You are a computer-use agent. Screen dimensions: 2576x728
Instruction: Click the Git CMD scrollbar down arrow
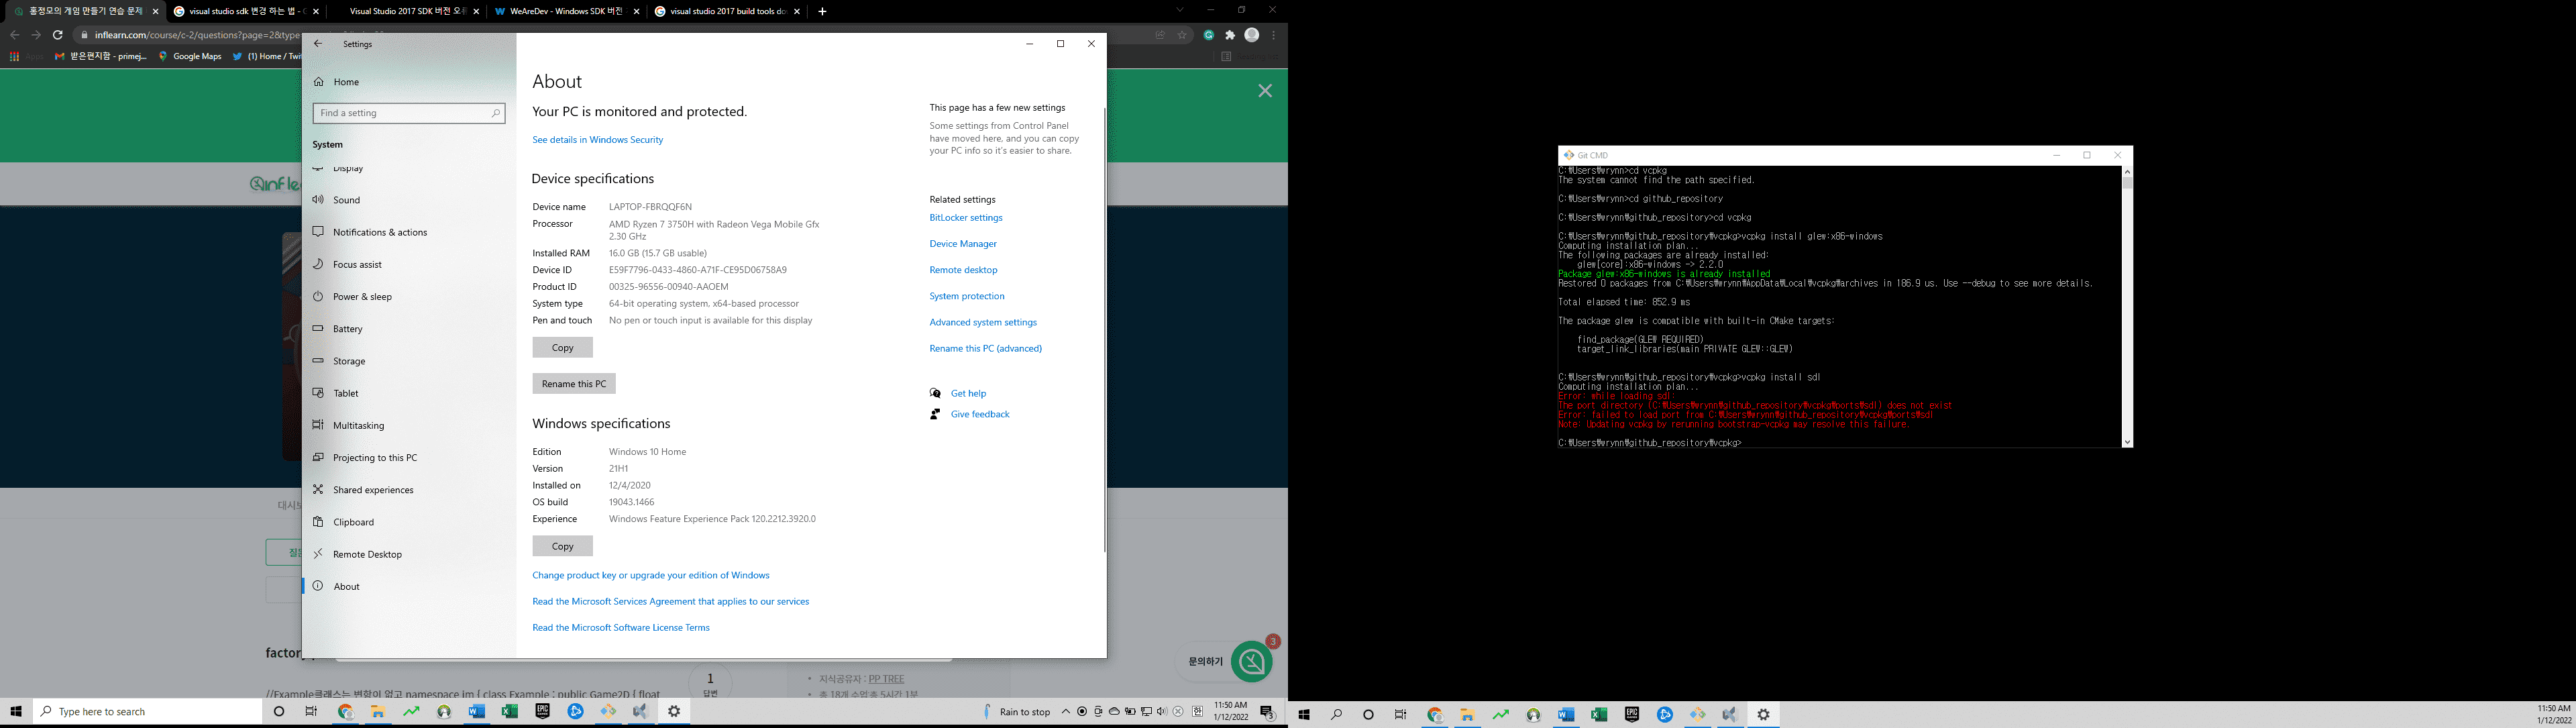click(x=2127, y=442)
